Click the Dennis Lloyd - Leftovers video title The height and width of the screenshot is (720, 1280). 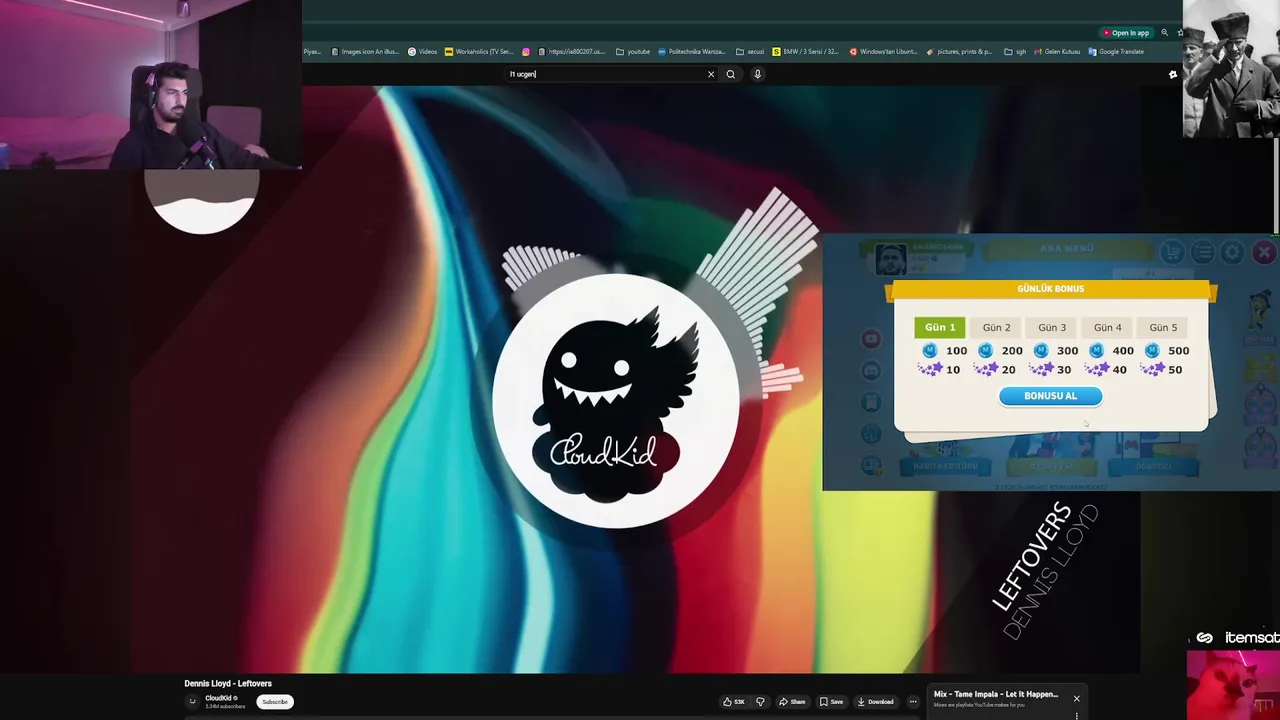[228, 683]
